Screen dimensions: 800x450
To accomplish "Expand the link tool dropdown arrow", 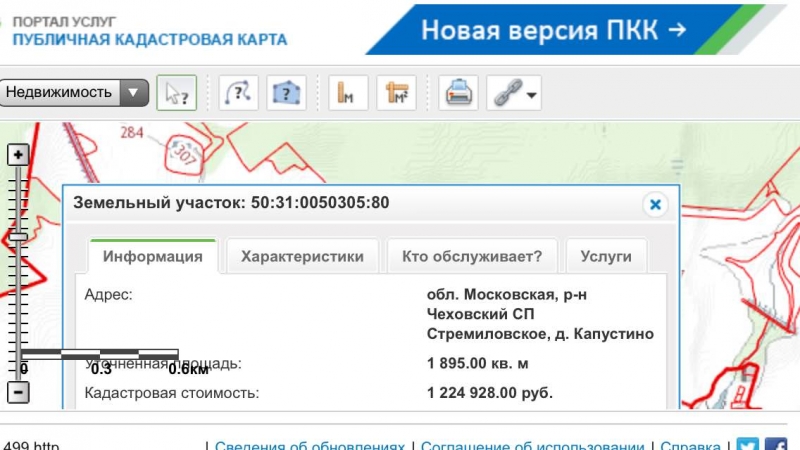I will click(532, 95).
